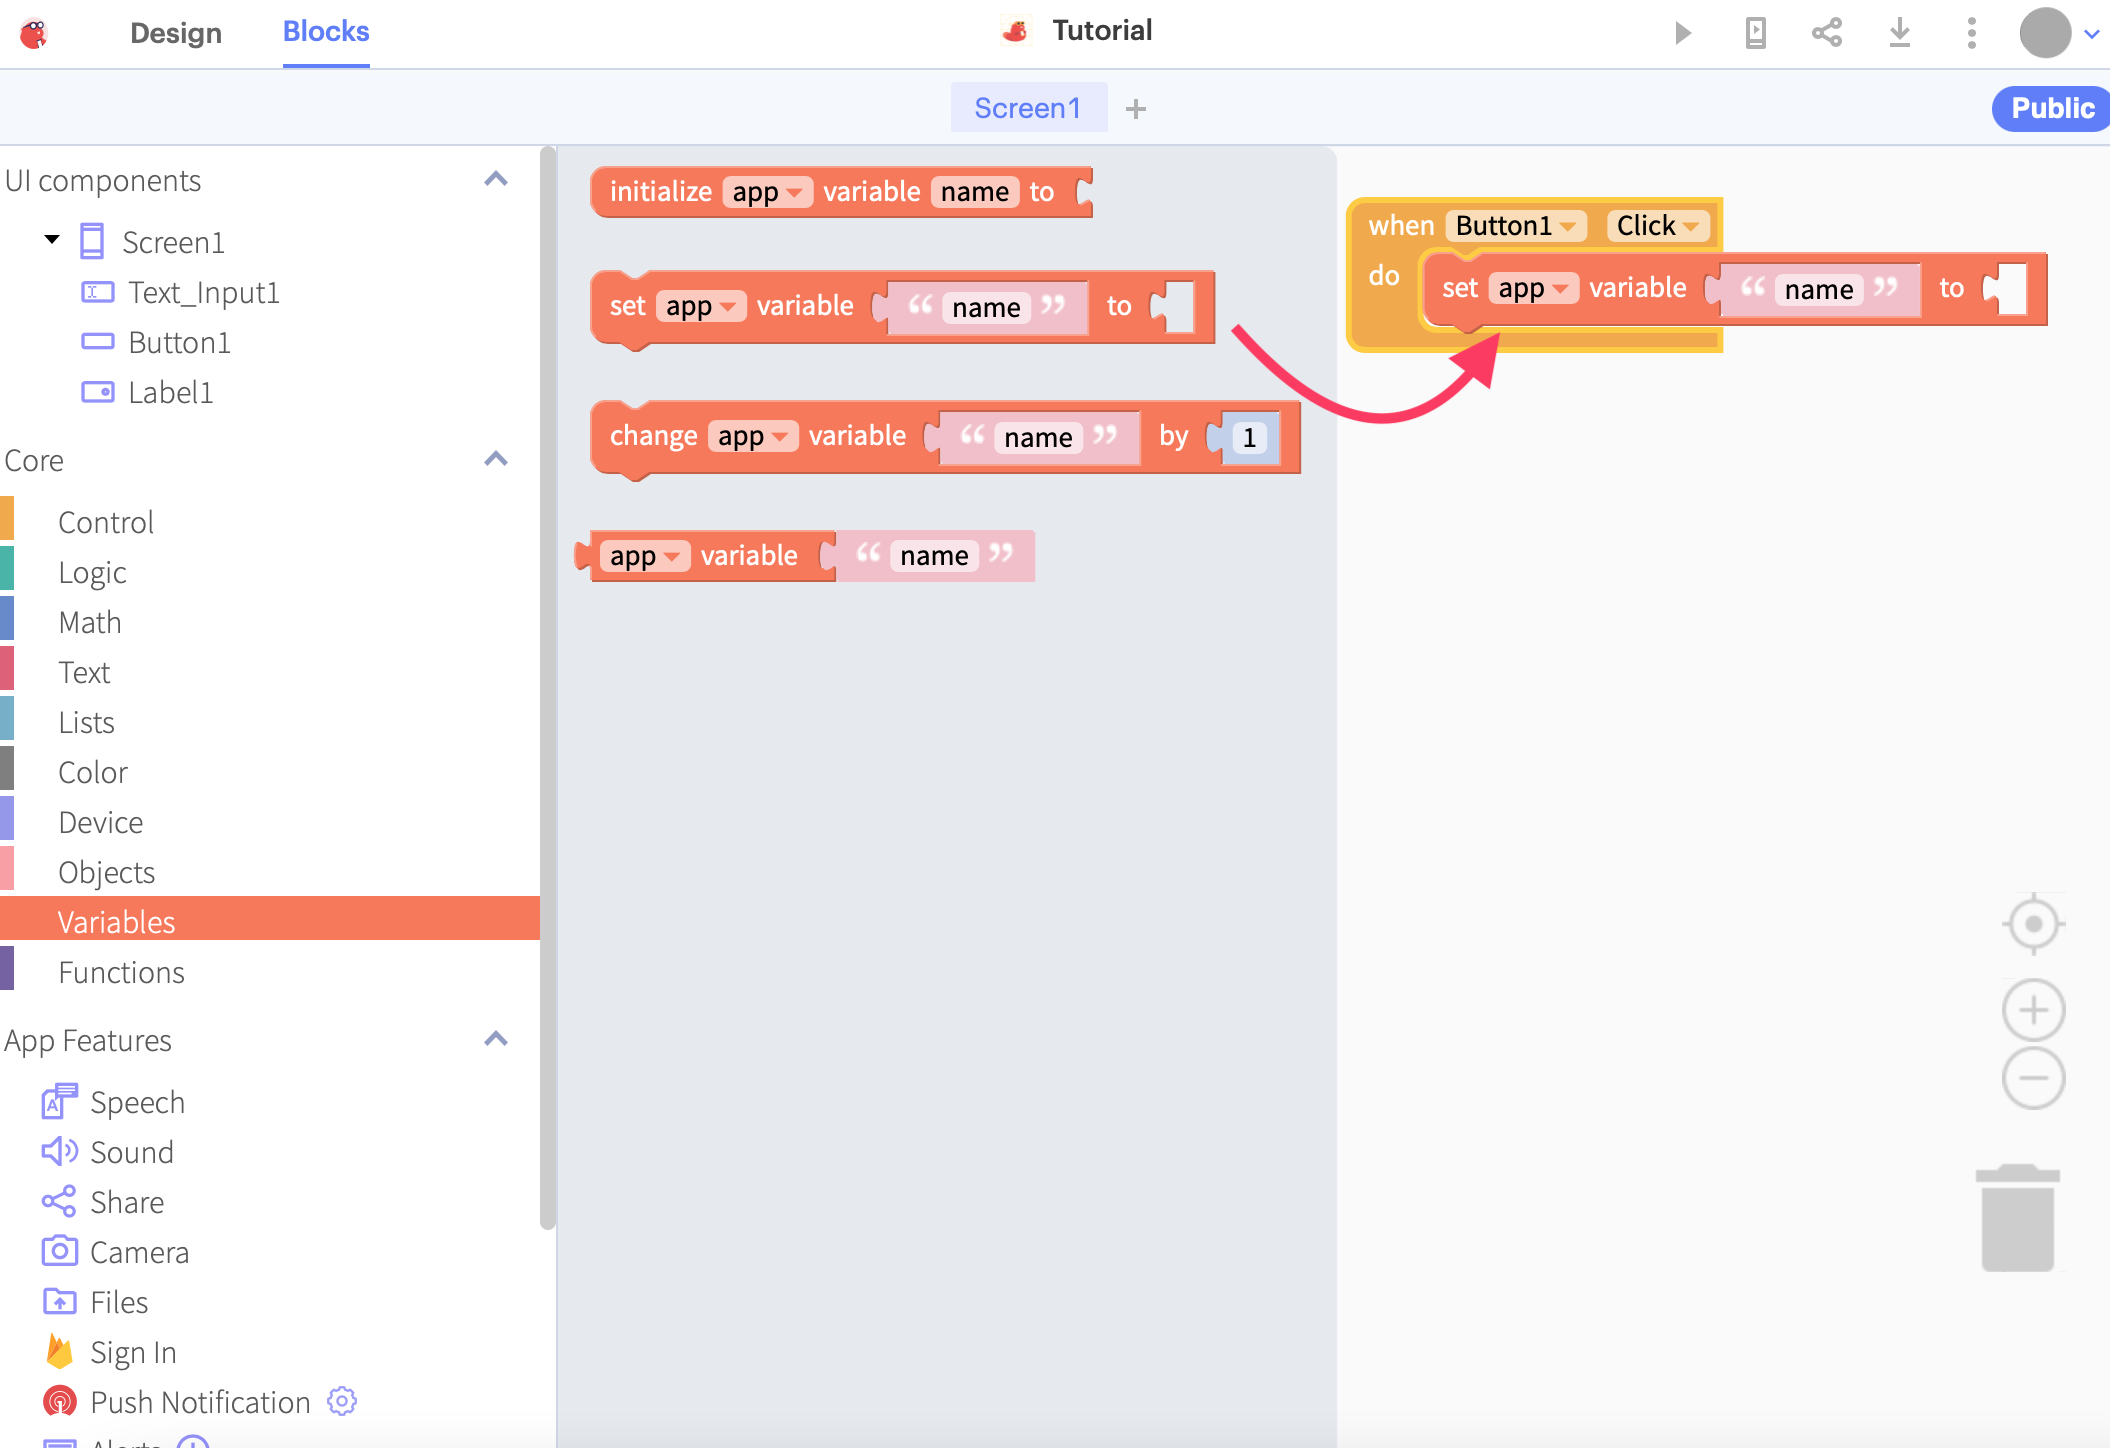Click the run/preview play button
The image size is (2110, 1448).
(1684, 32)
